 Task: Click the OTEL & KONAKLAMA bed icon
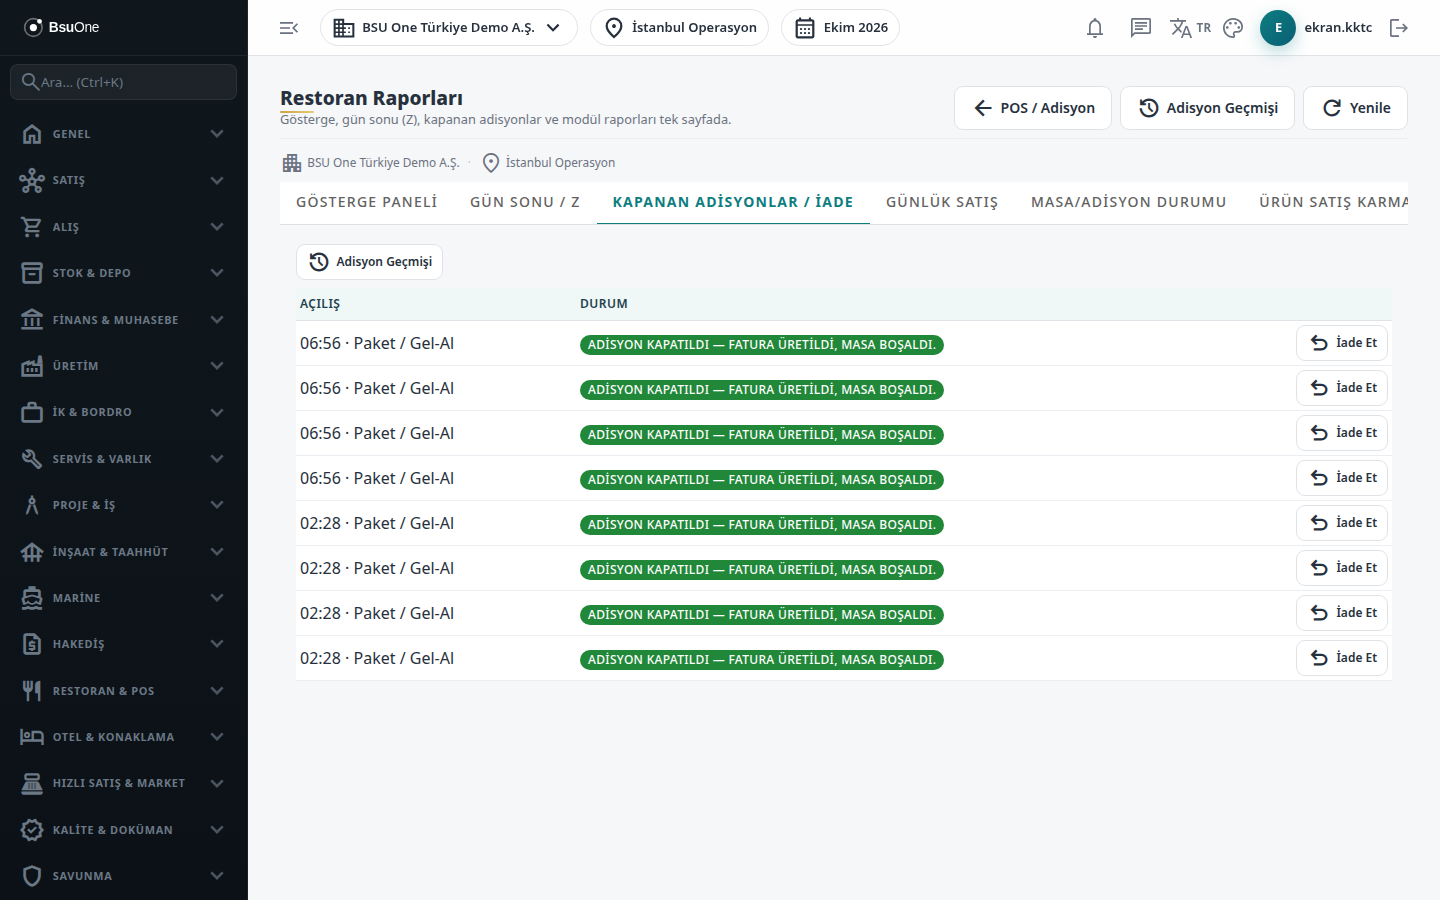click(32, 737)
